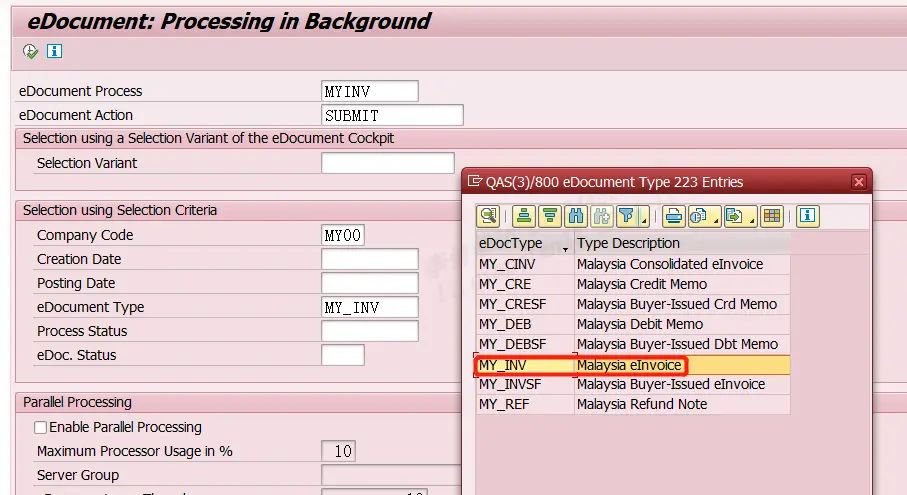Select the MY_REF Refund Note row

coord(632,404)
